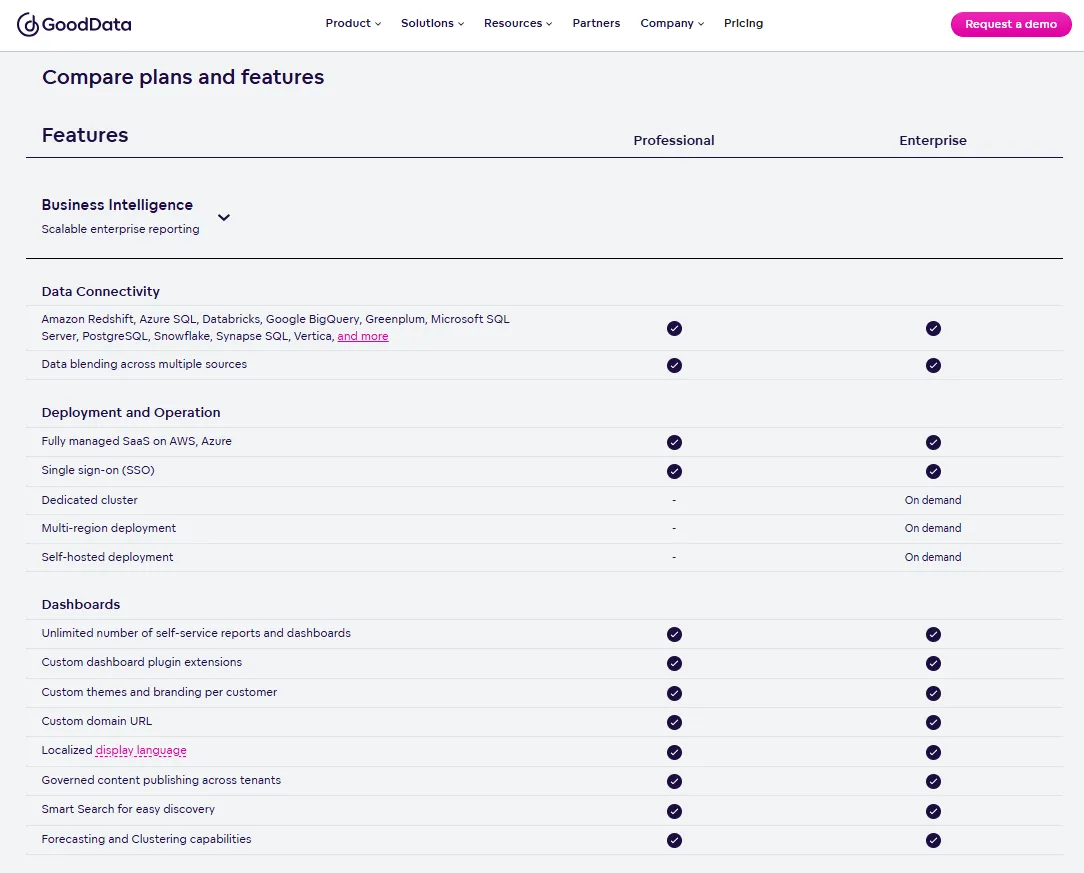Click the 'Dashboards' subheading
Image resolution: width=1084 pixels, height=873 pixels.
tap(81, 605)
